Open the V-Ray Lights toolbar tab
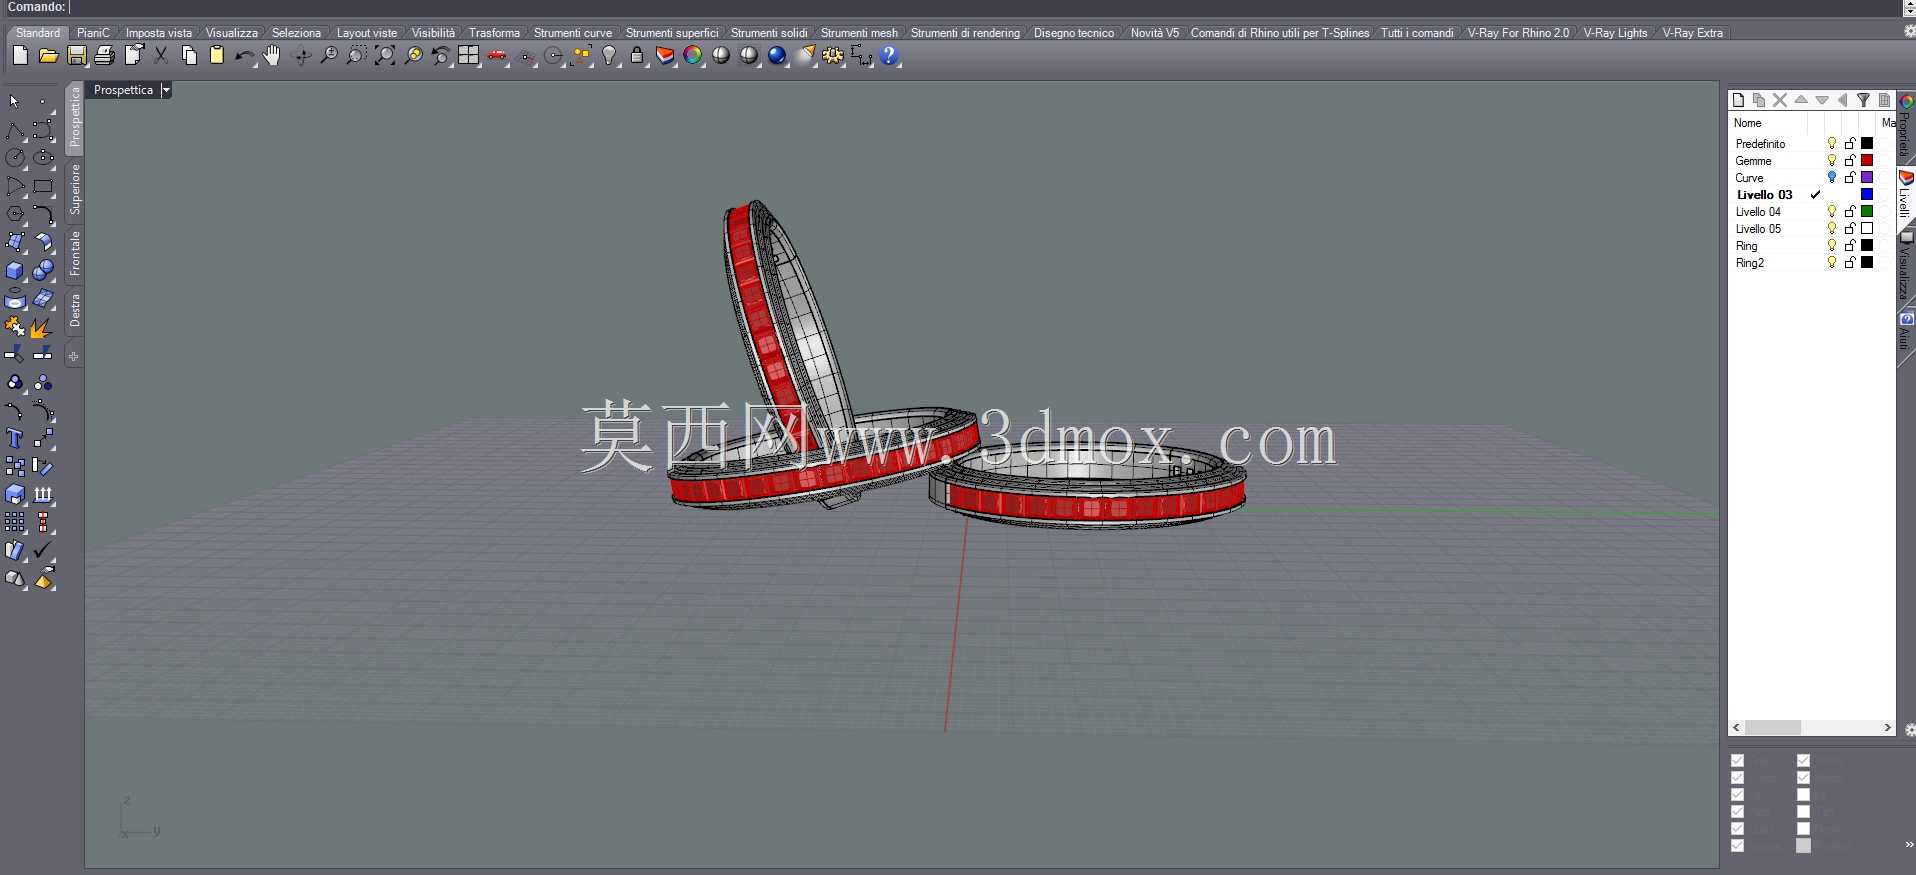 click(x=1615, y=33)
